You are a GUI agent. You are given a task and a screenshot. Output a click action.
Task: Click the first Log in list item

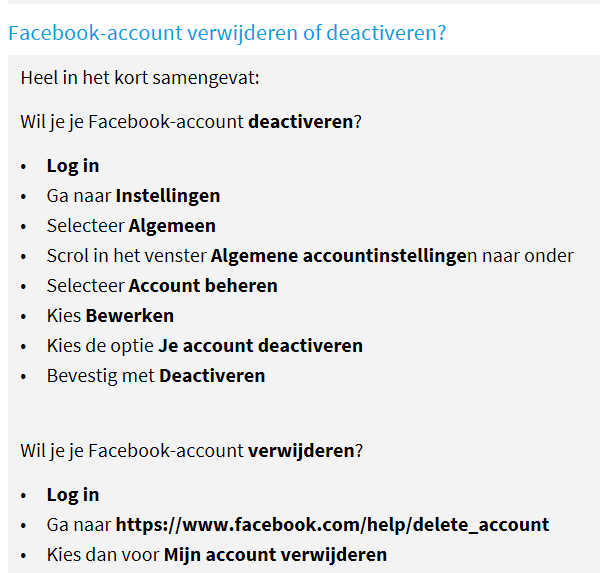[73, 166]
